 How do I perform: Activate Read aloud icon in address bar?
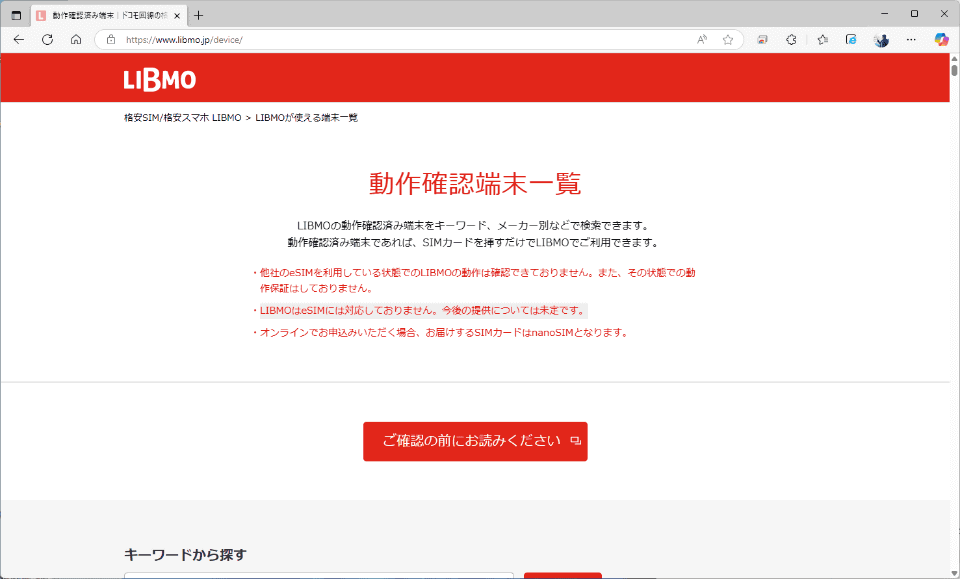coord(702,40)
